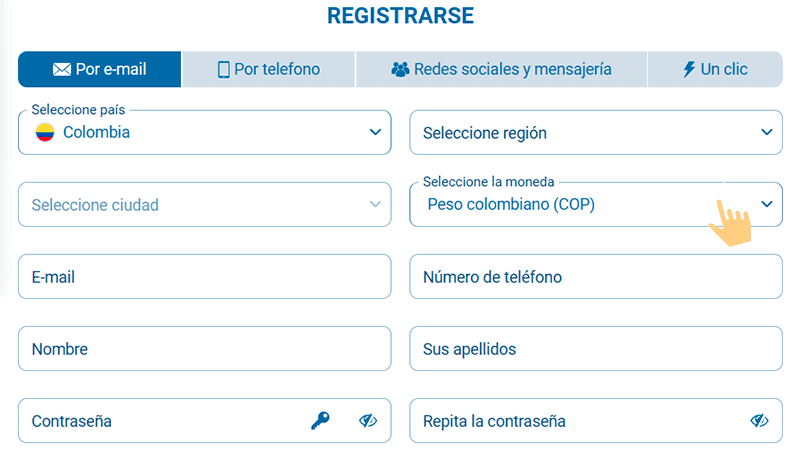
Task: Click into the Nombre field
Action: click(204, 349)
